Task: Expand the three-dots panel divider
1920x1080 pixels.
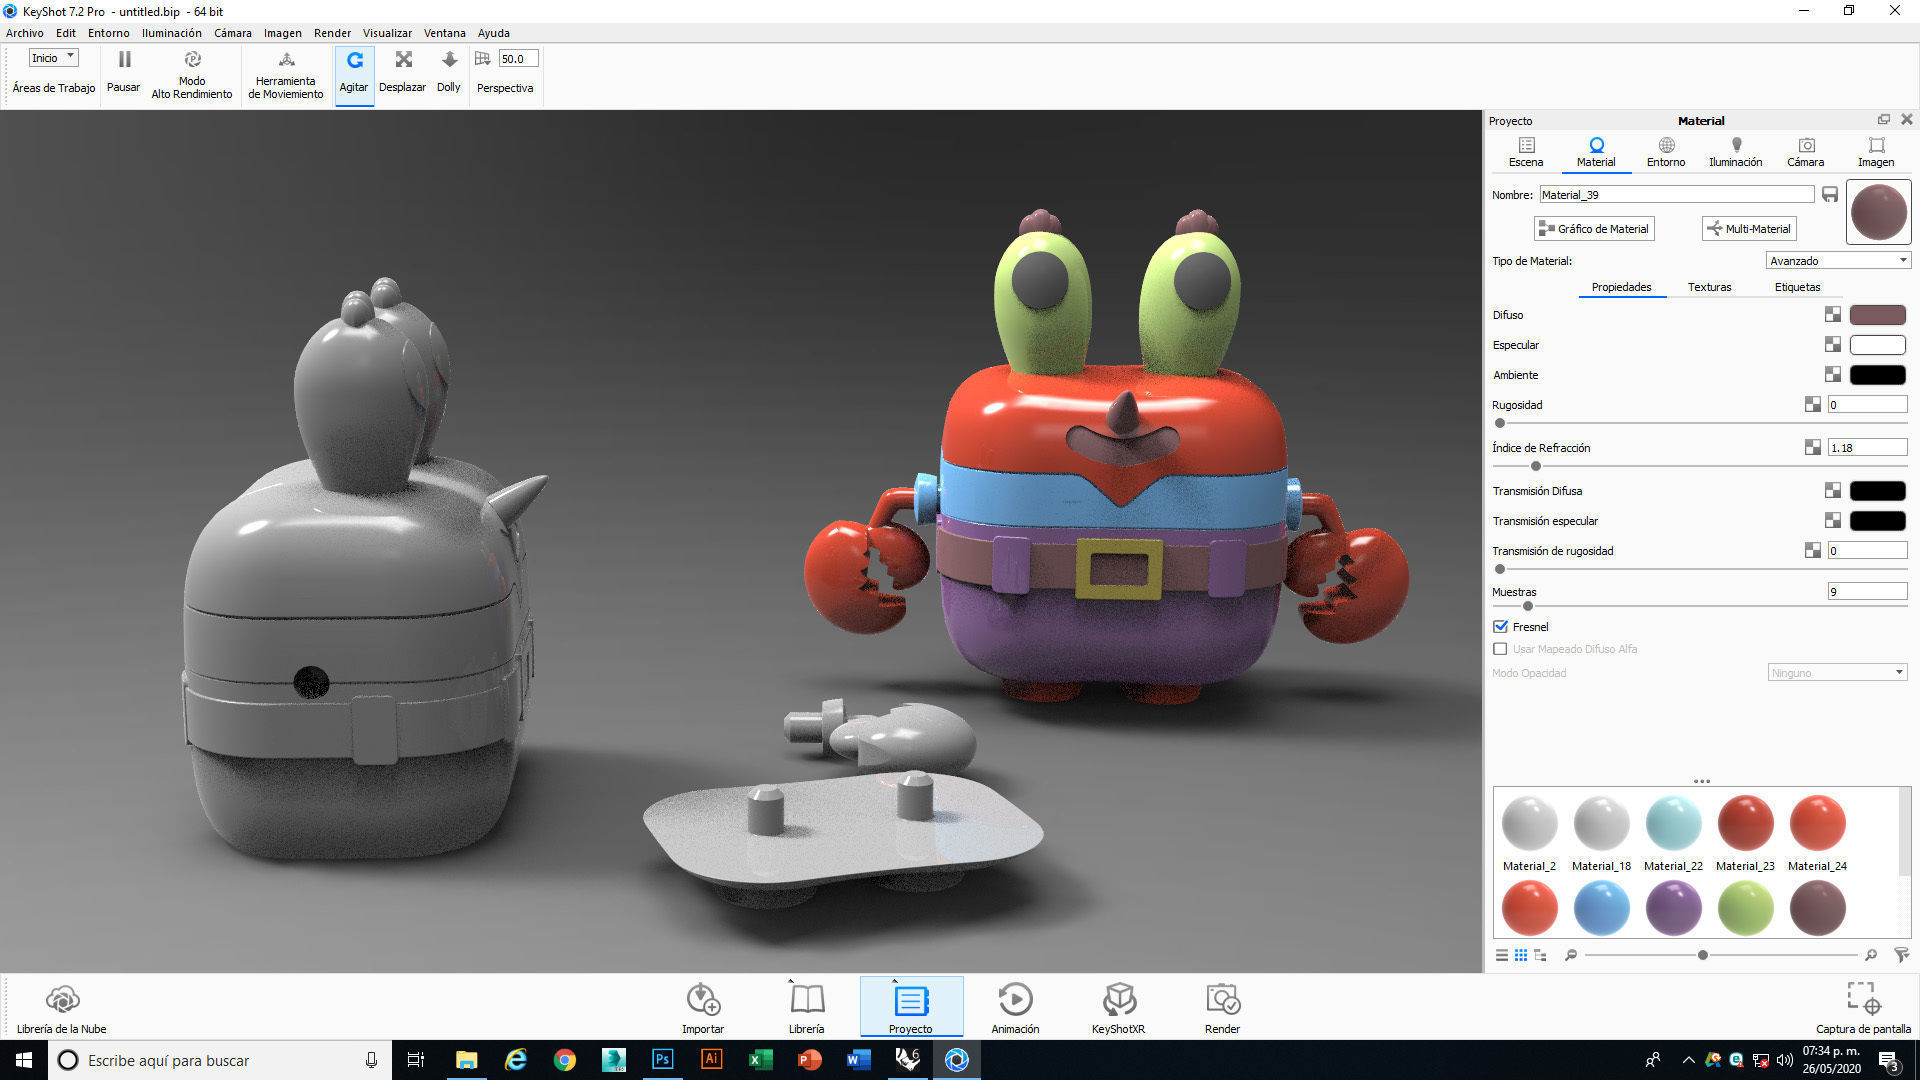Action: [1701, 781]
